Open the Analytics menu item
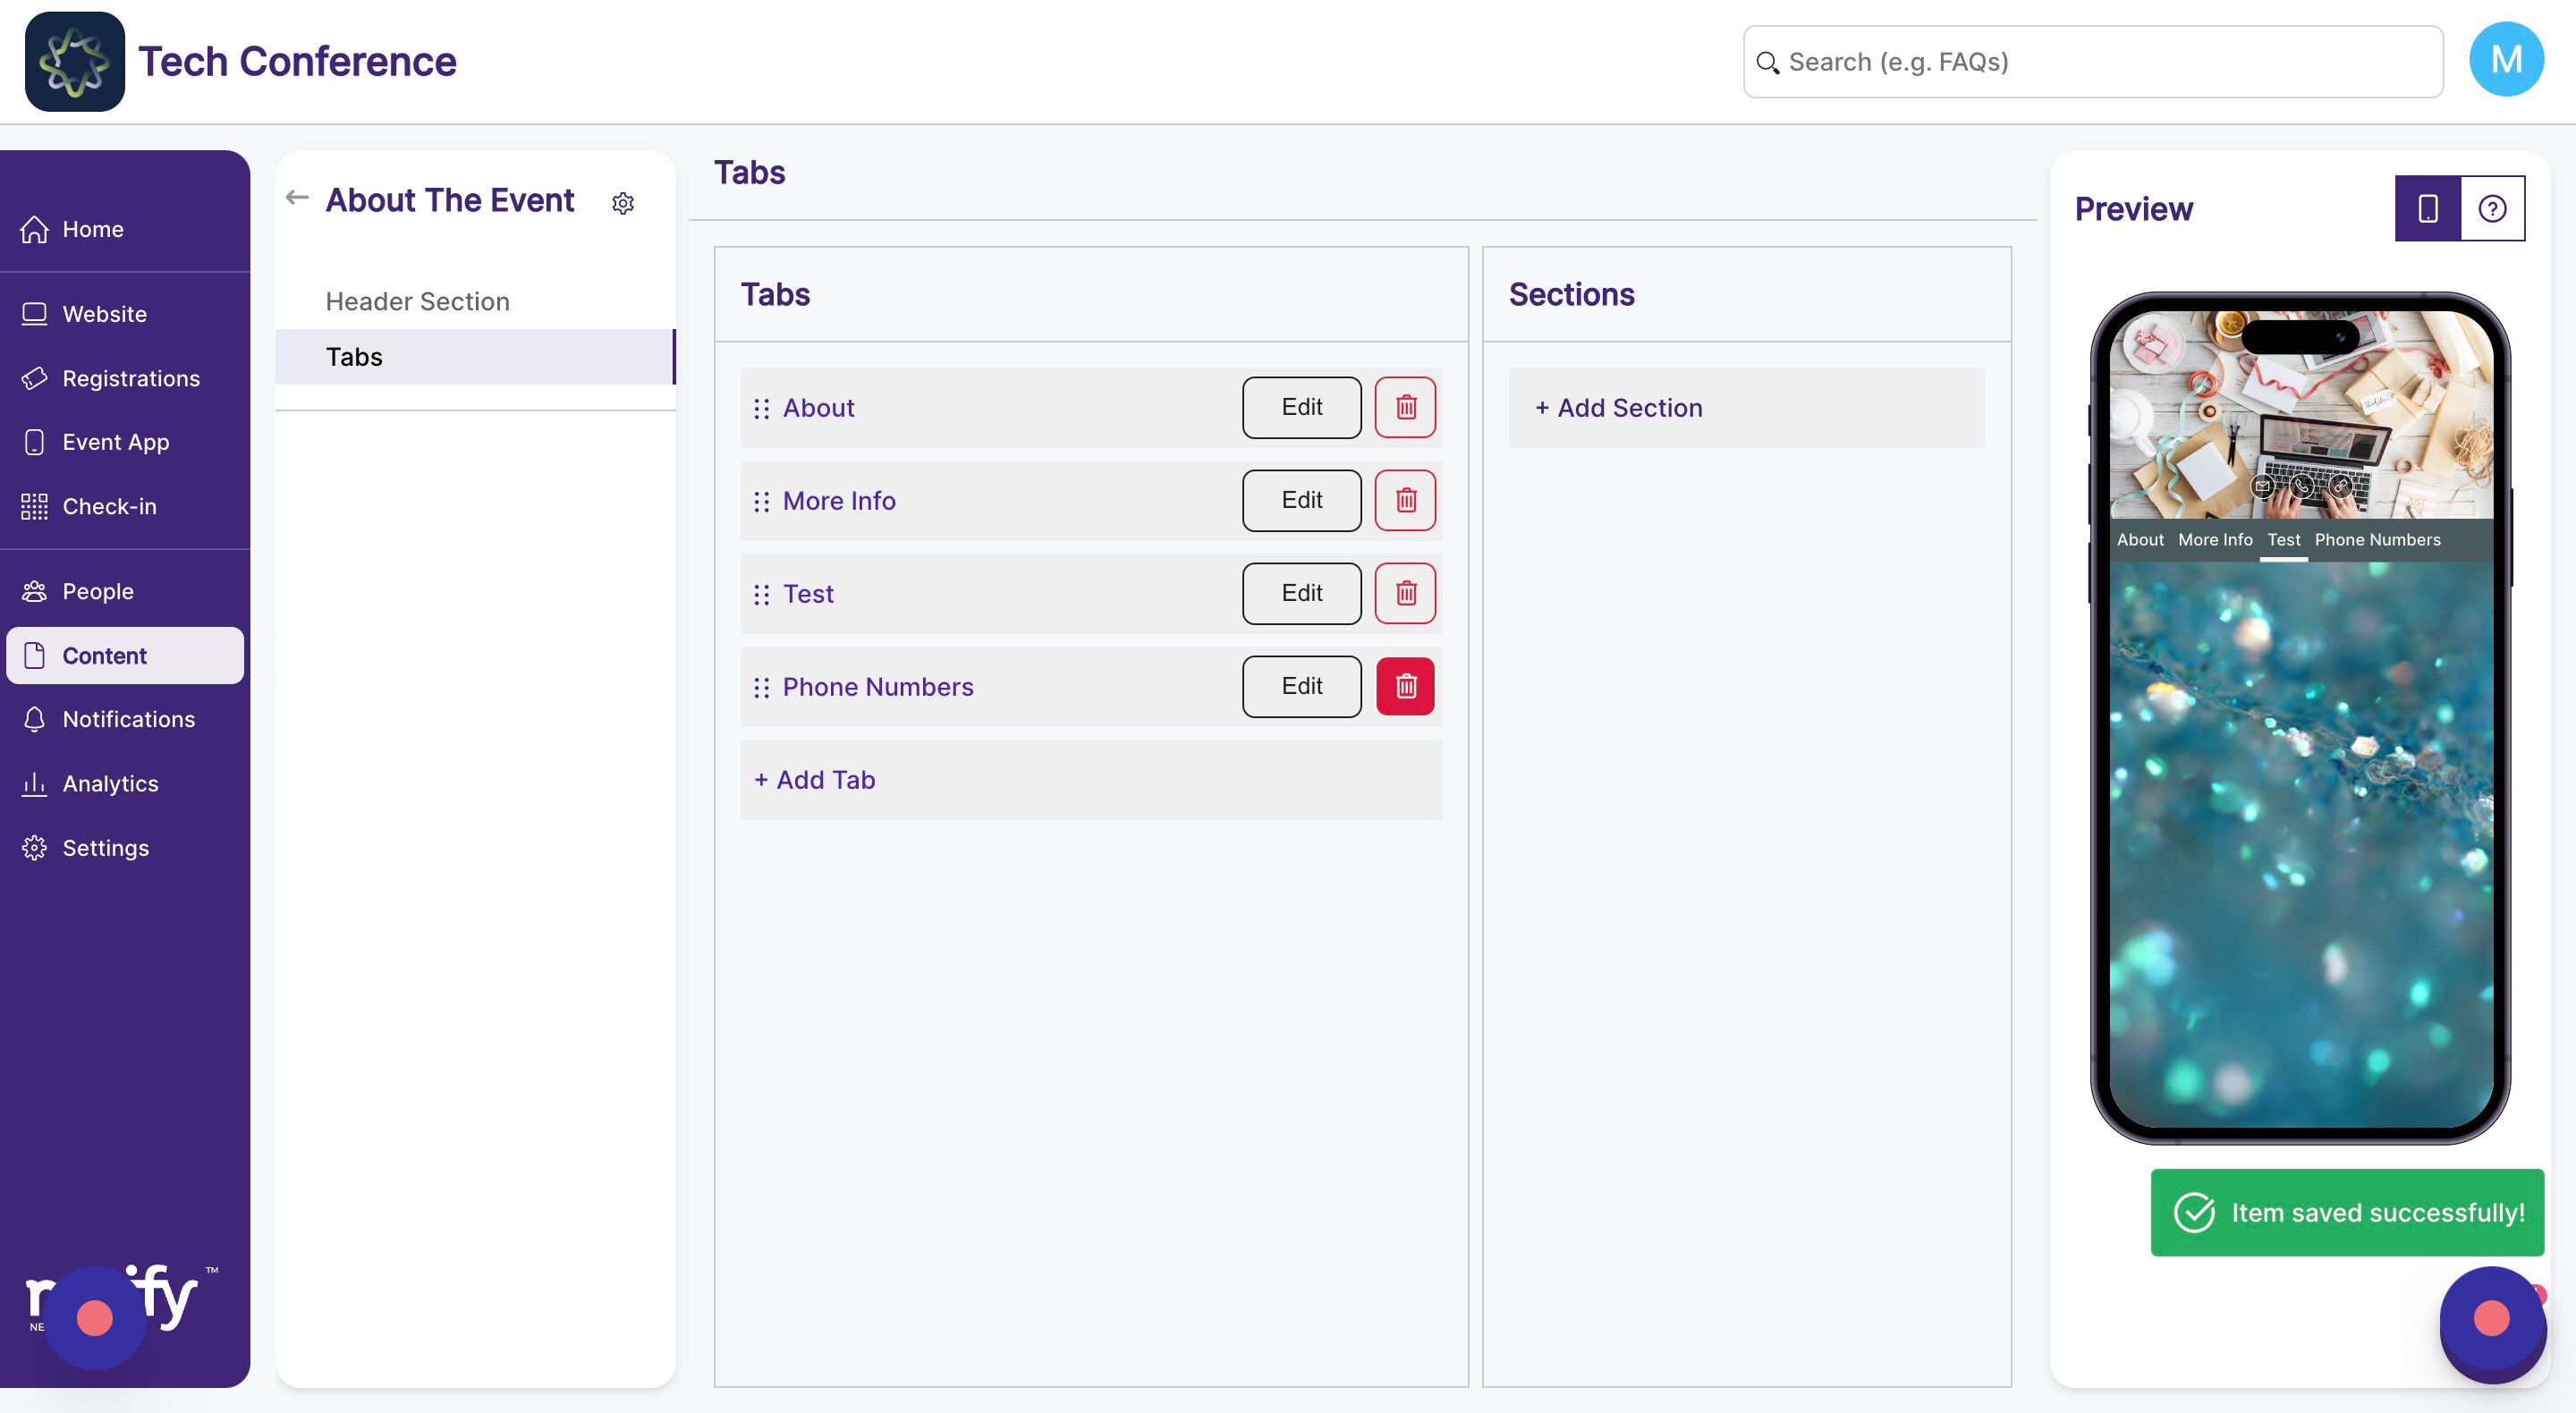 [110, 783]
